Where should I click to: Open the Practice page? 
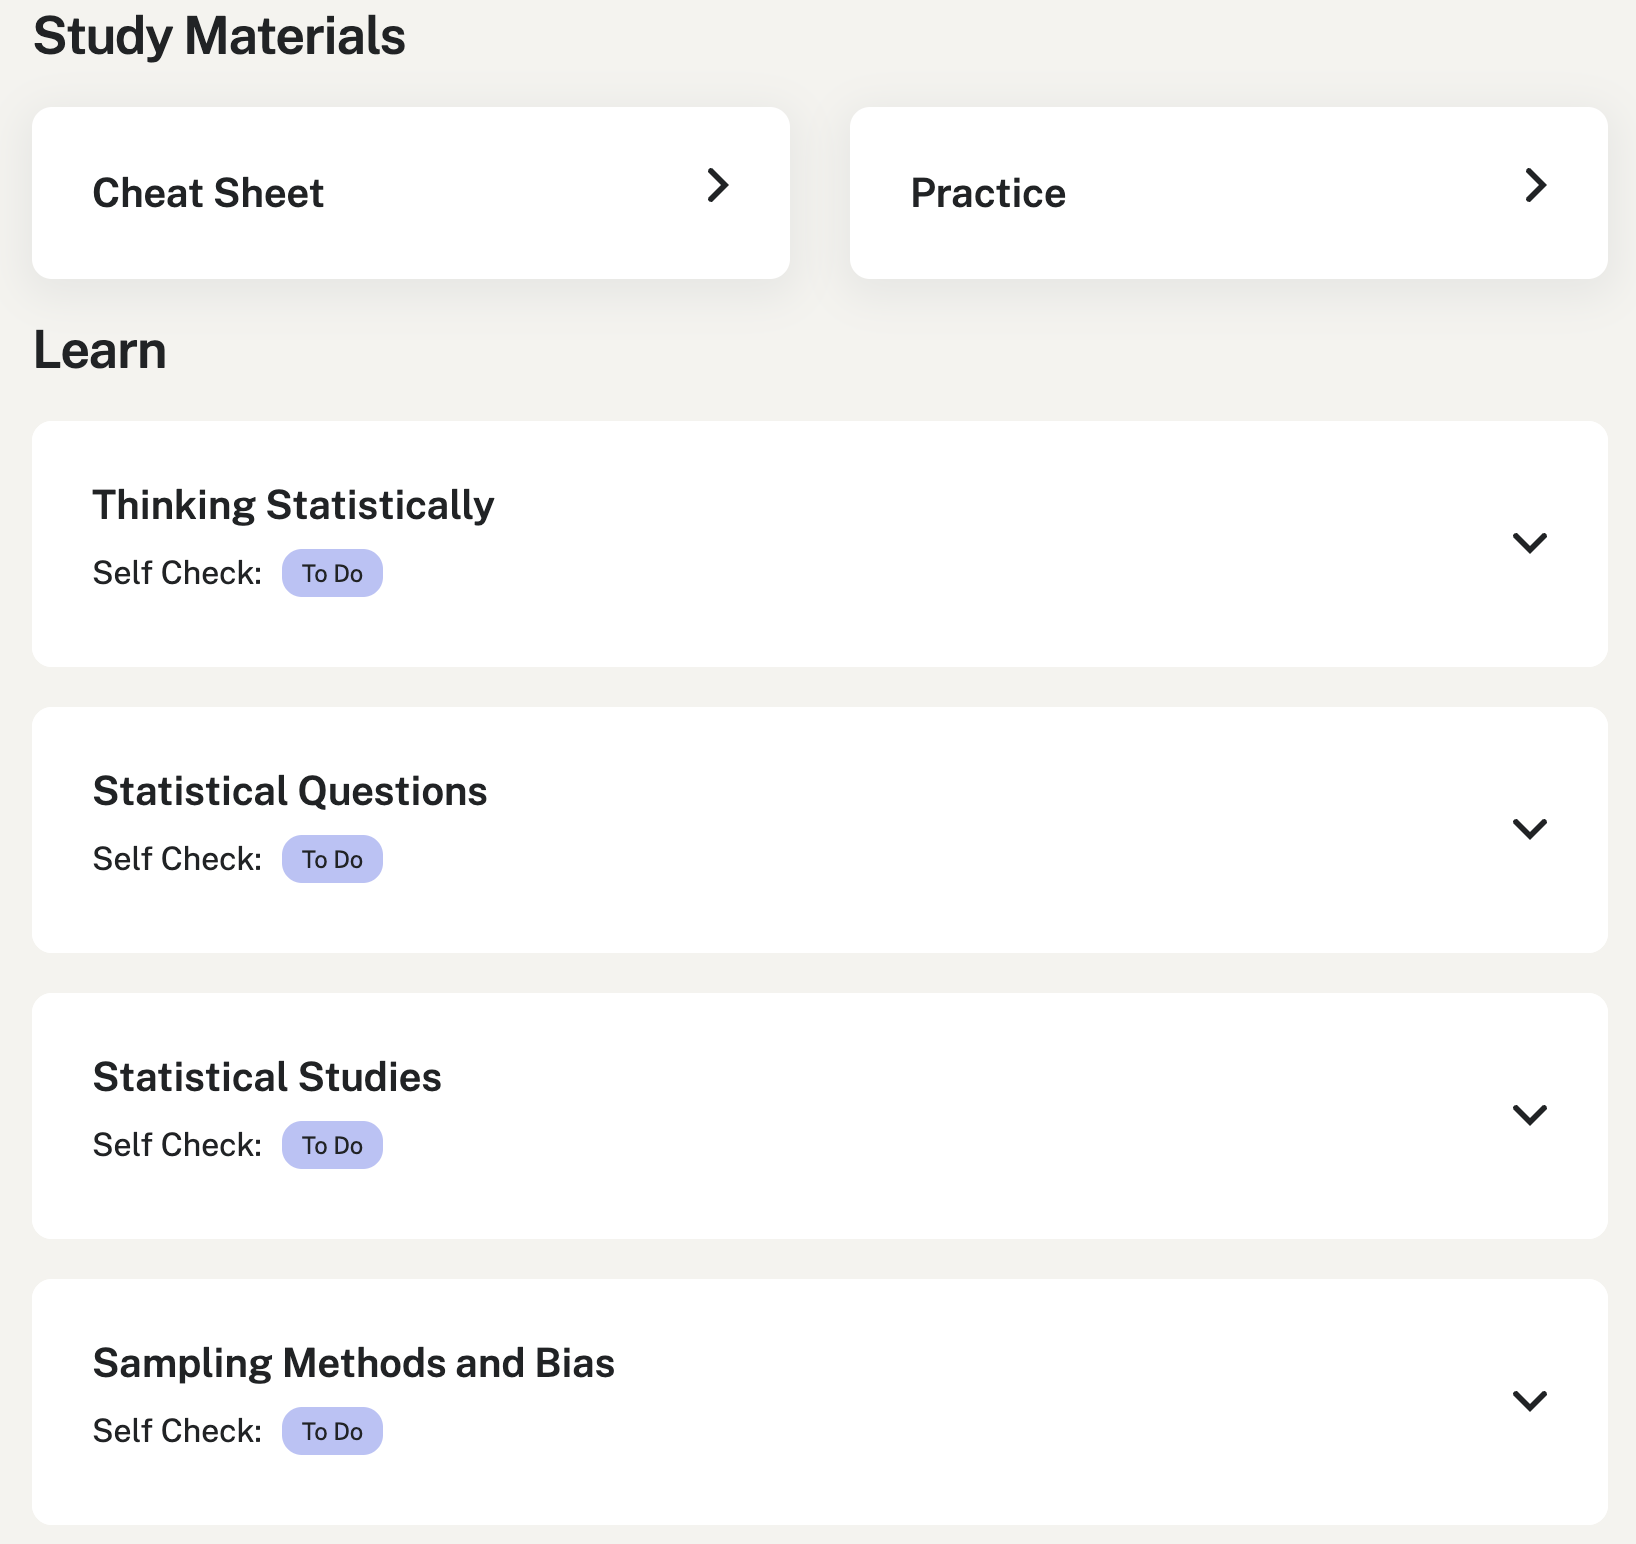pos(987,192)
